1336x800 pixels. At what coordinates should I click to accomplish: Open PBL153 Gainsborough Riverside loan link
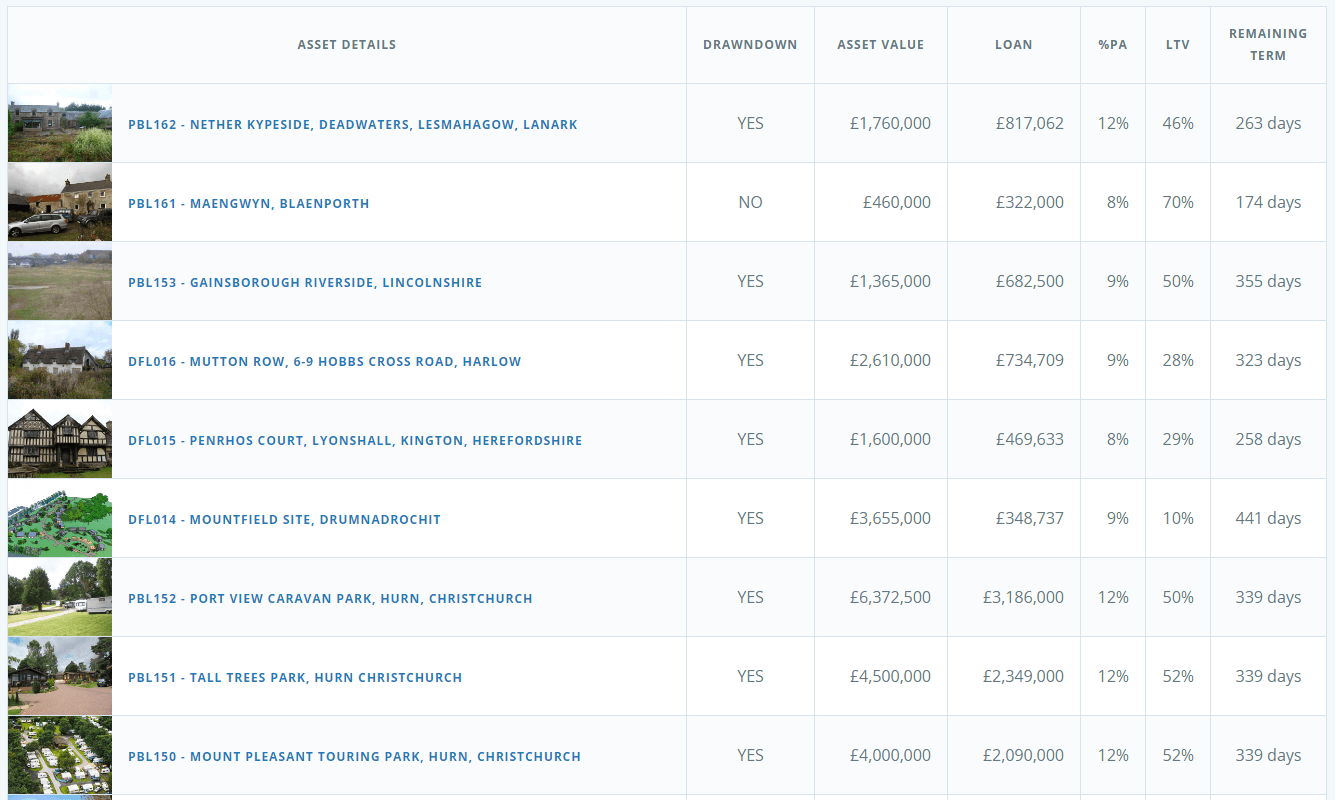pyautogui.click(x=305, y=283)
